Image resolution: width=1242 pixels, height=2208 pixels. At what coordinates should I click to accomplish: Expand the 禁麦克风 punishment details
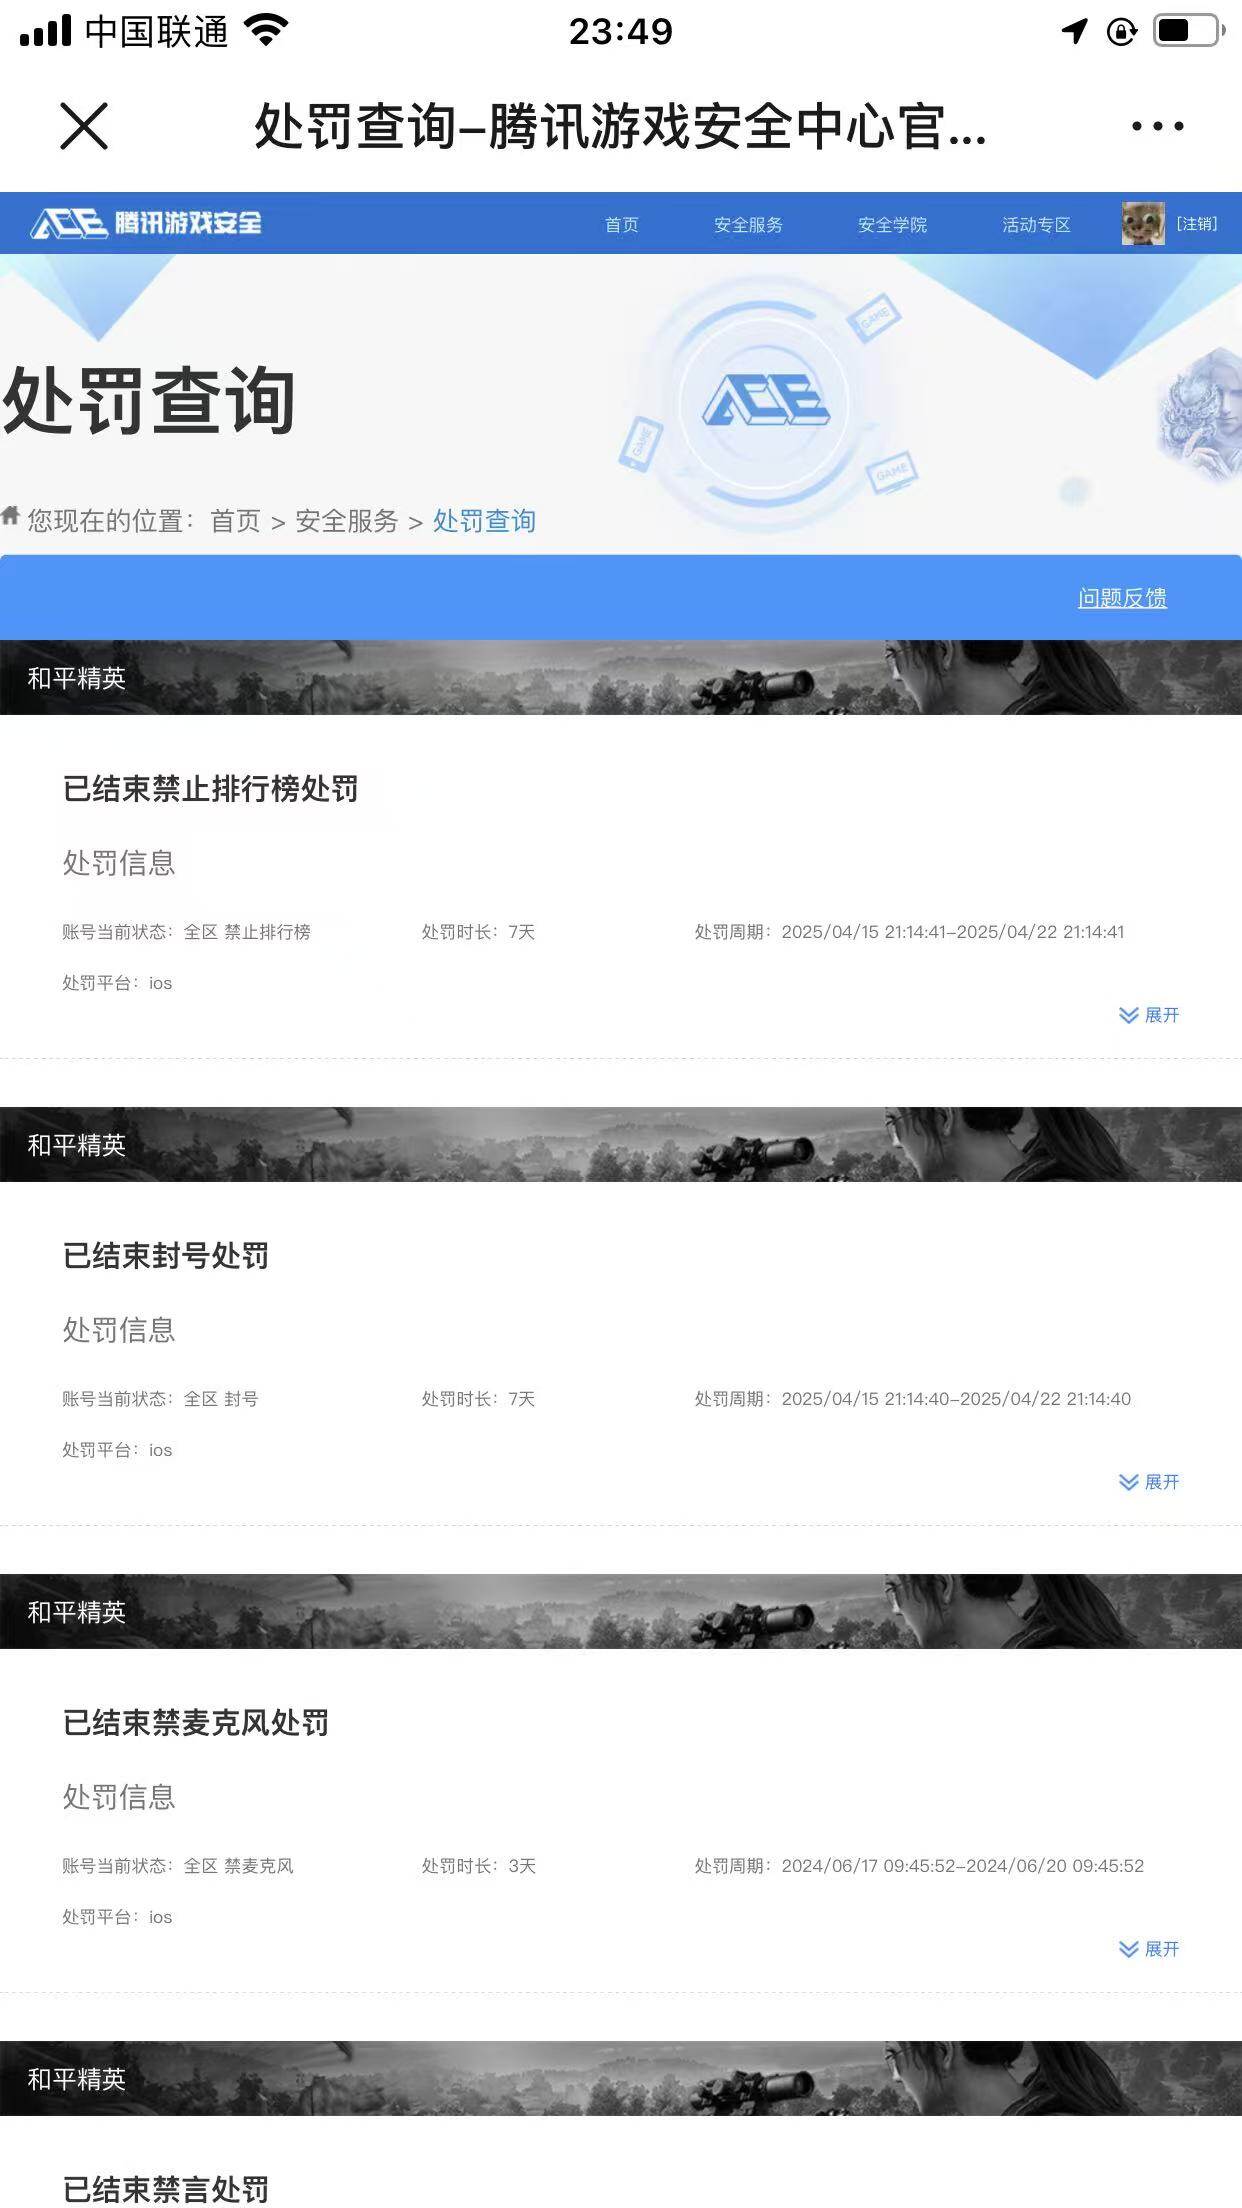tap(1149, 1949)
